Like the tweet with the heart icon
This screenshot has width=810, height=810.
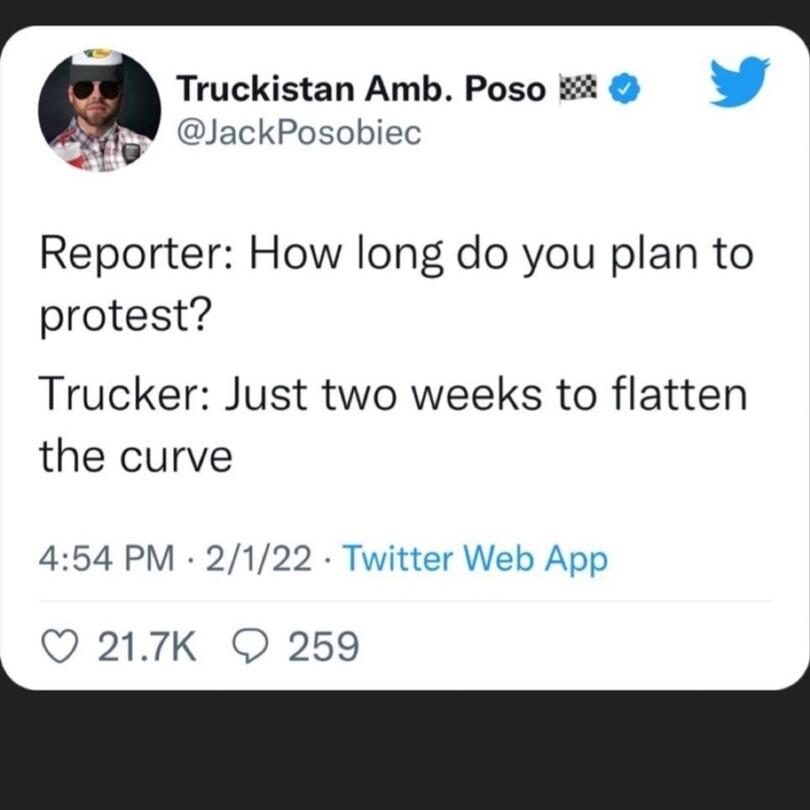point(62,647)
